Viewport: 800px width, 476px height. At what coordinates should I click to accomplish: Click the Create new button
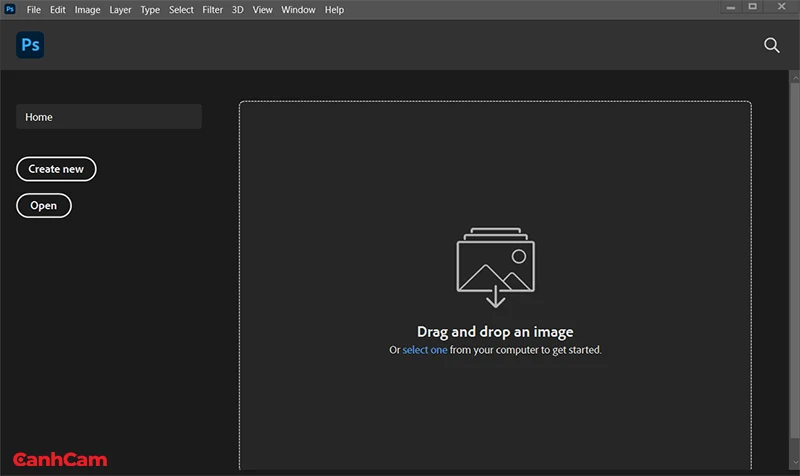click(56, 169)
